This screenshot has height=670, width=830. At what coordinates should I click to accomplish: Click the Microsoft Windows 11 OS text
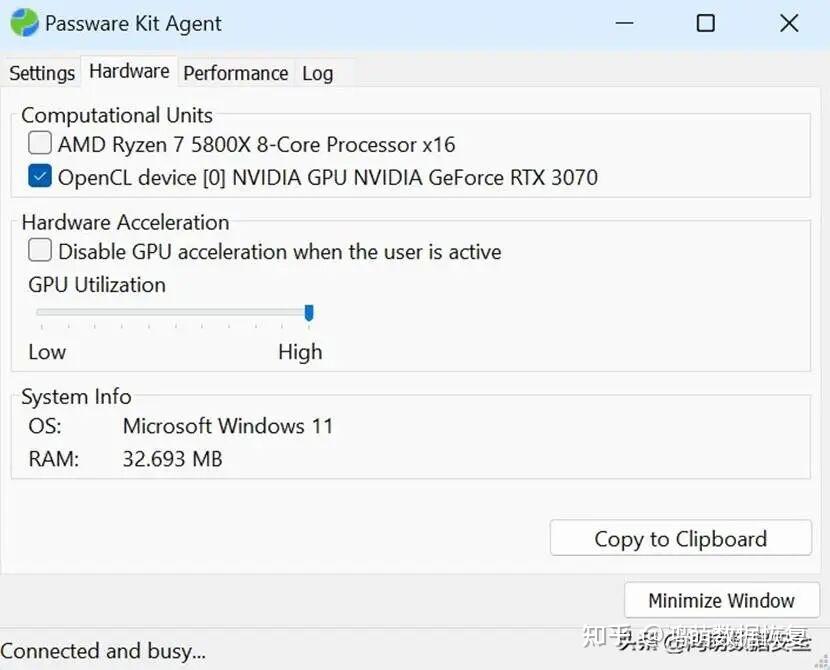tap(228, 426)
